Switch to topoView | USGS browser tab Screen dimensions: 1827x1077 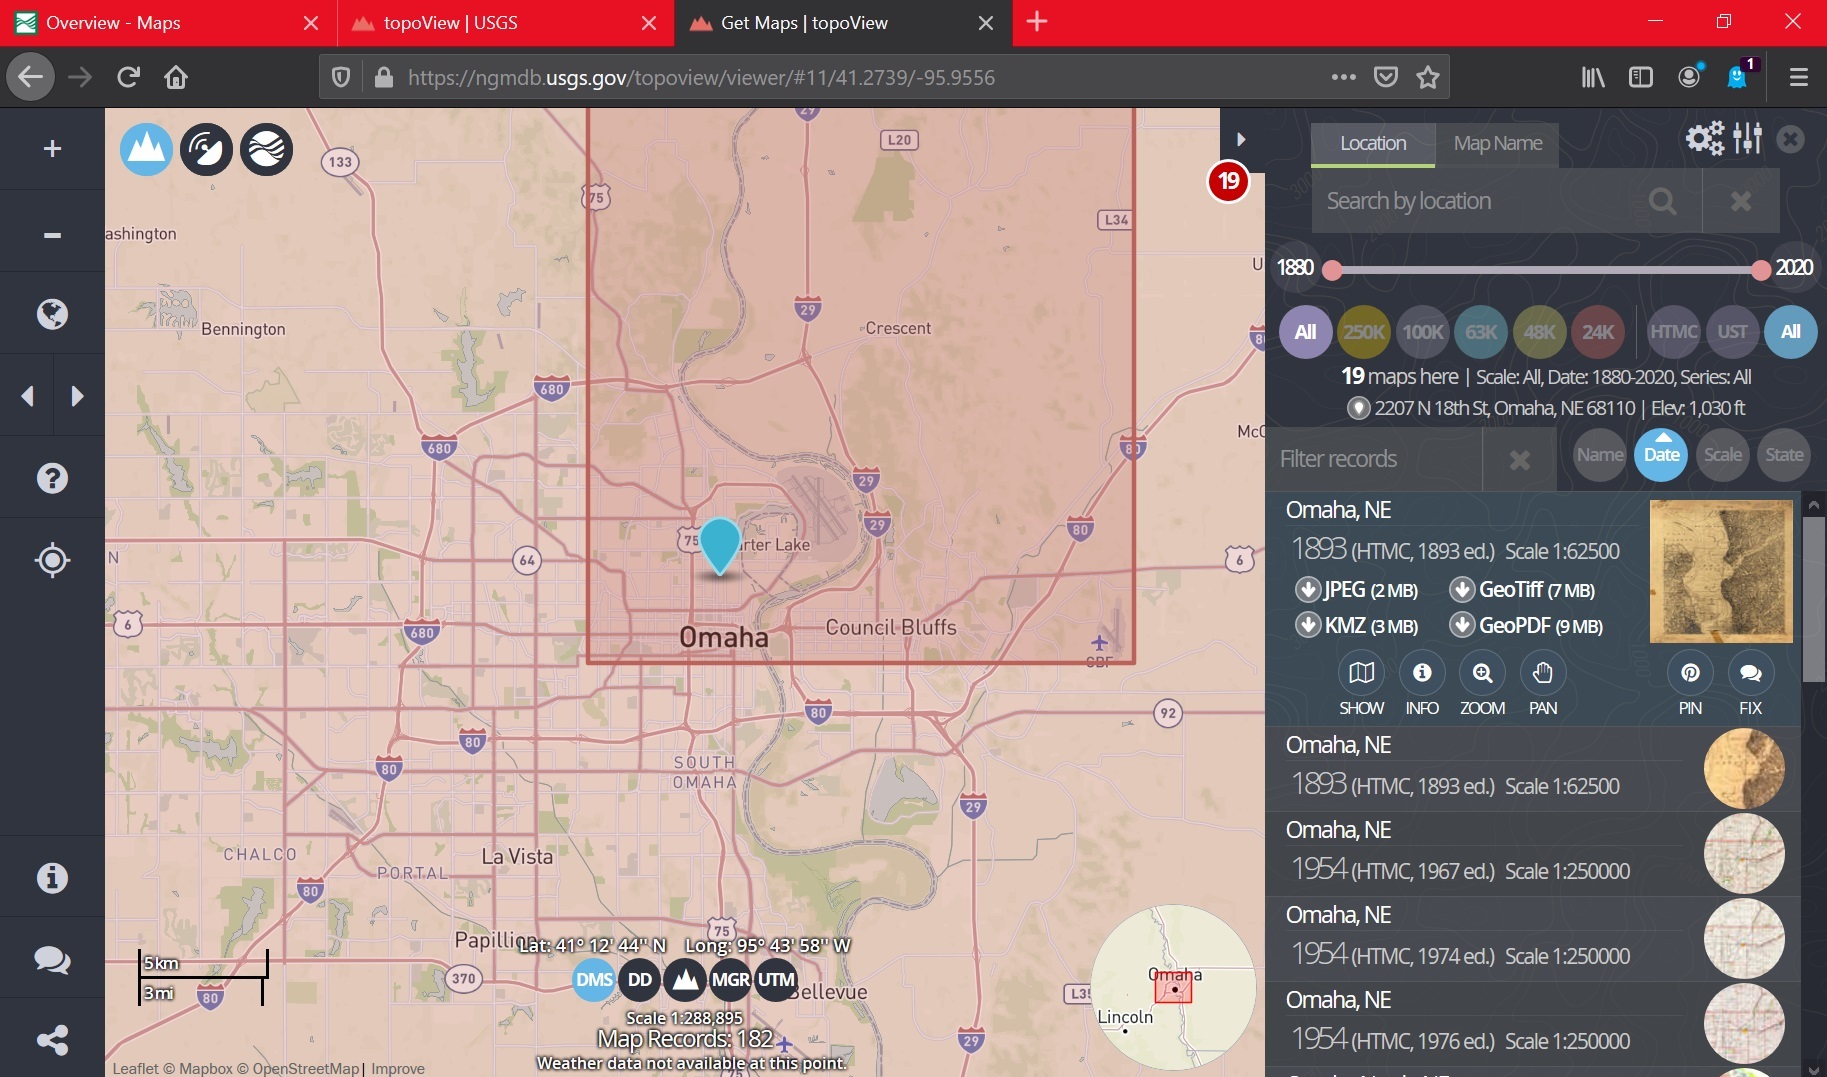coord(506,23)
